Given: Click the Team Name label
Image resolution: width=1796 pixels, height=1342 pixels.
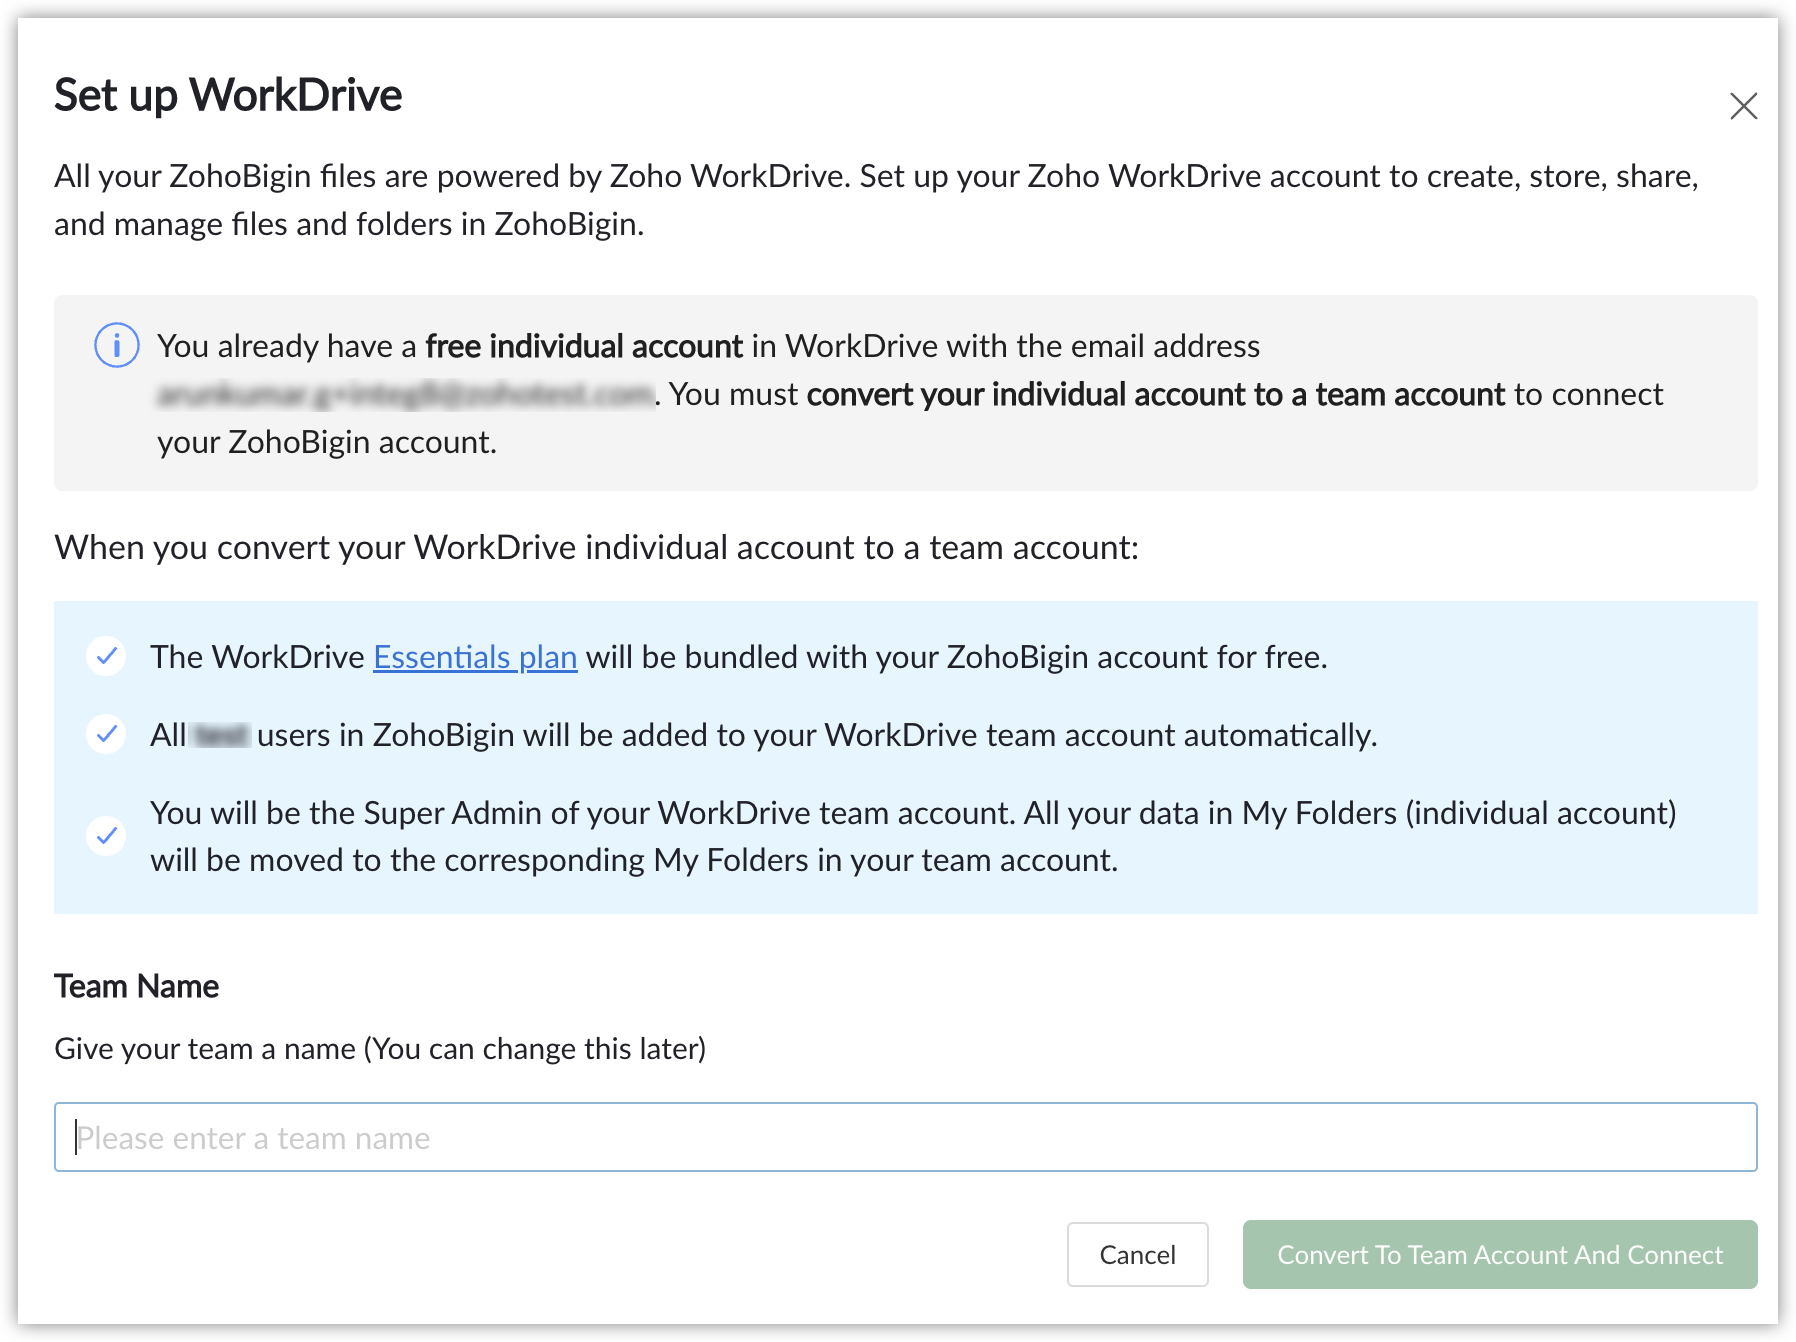Looking at the screenshot, I should tap(136, 986).
